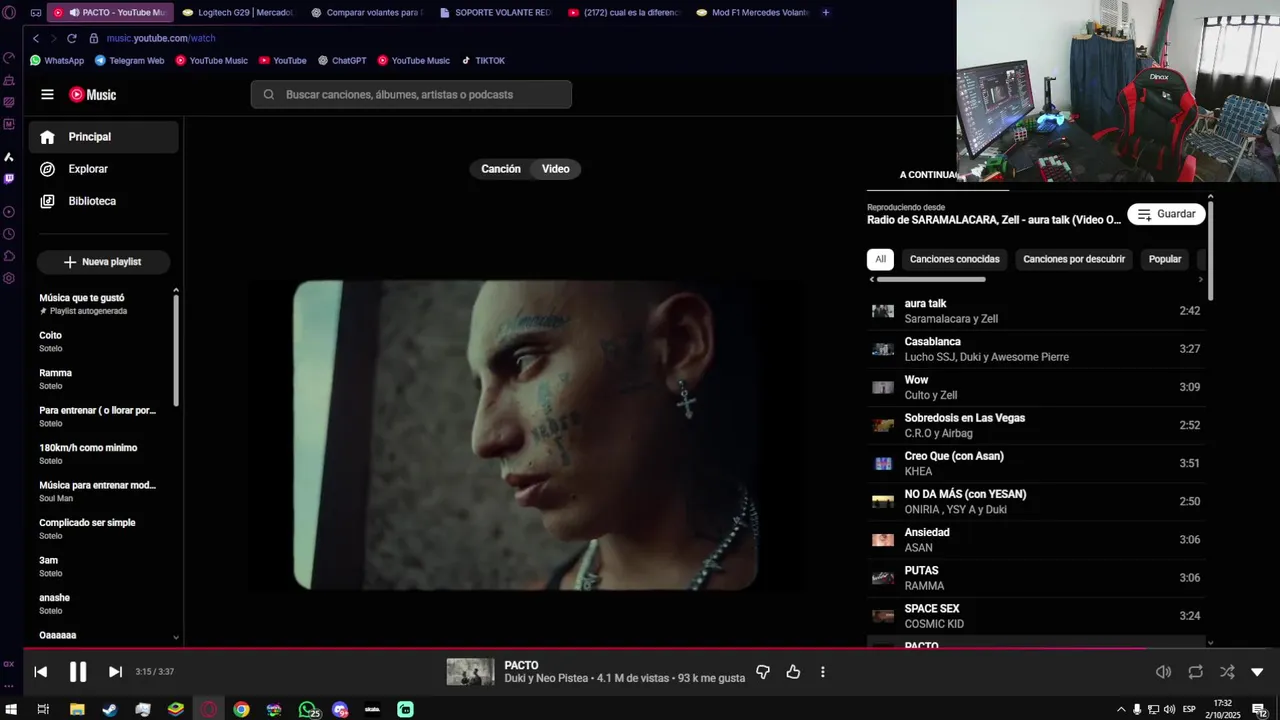Open ChatGPT bookmark

click(342, 61)
